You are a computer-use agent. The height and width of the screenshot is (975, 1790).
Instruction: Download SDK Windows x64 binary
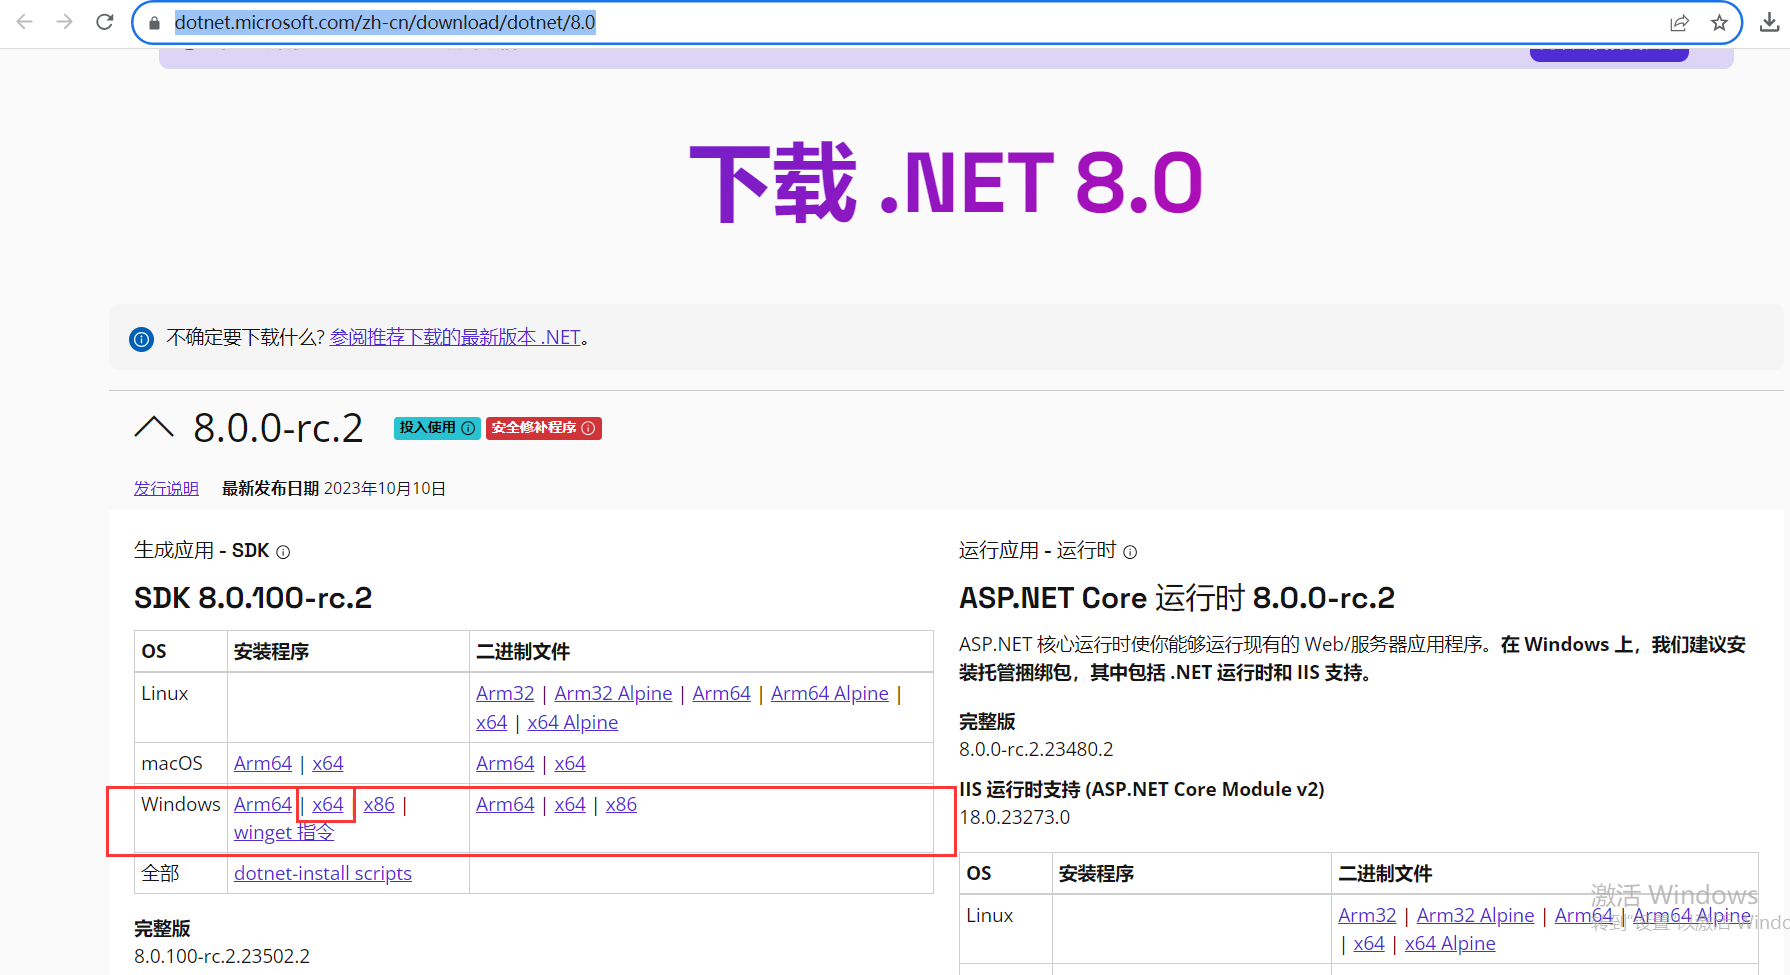(570, 804)
